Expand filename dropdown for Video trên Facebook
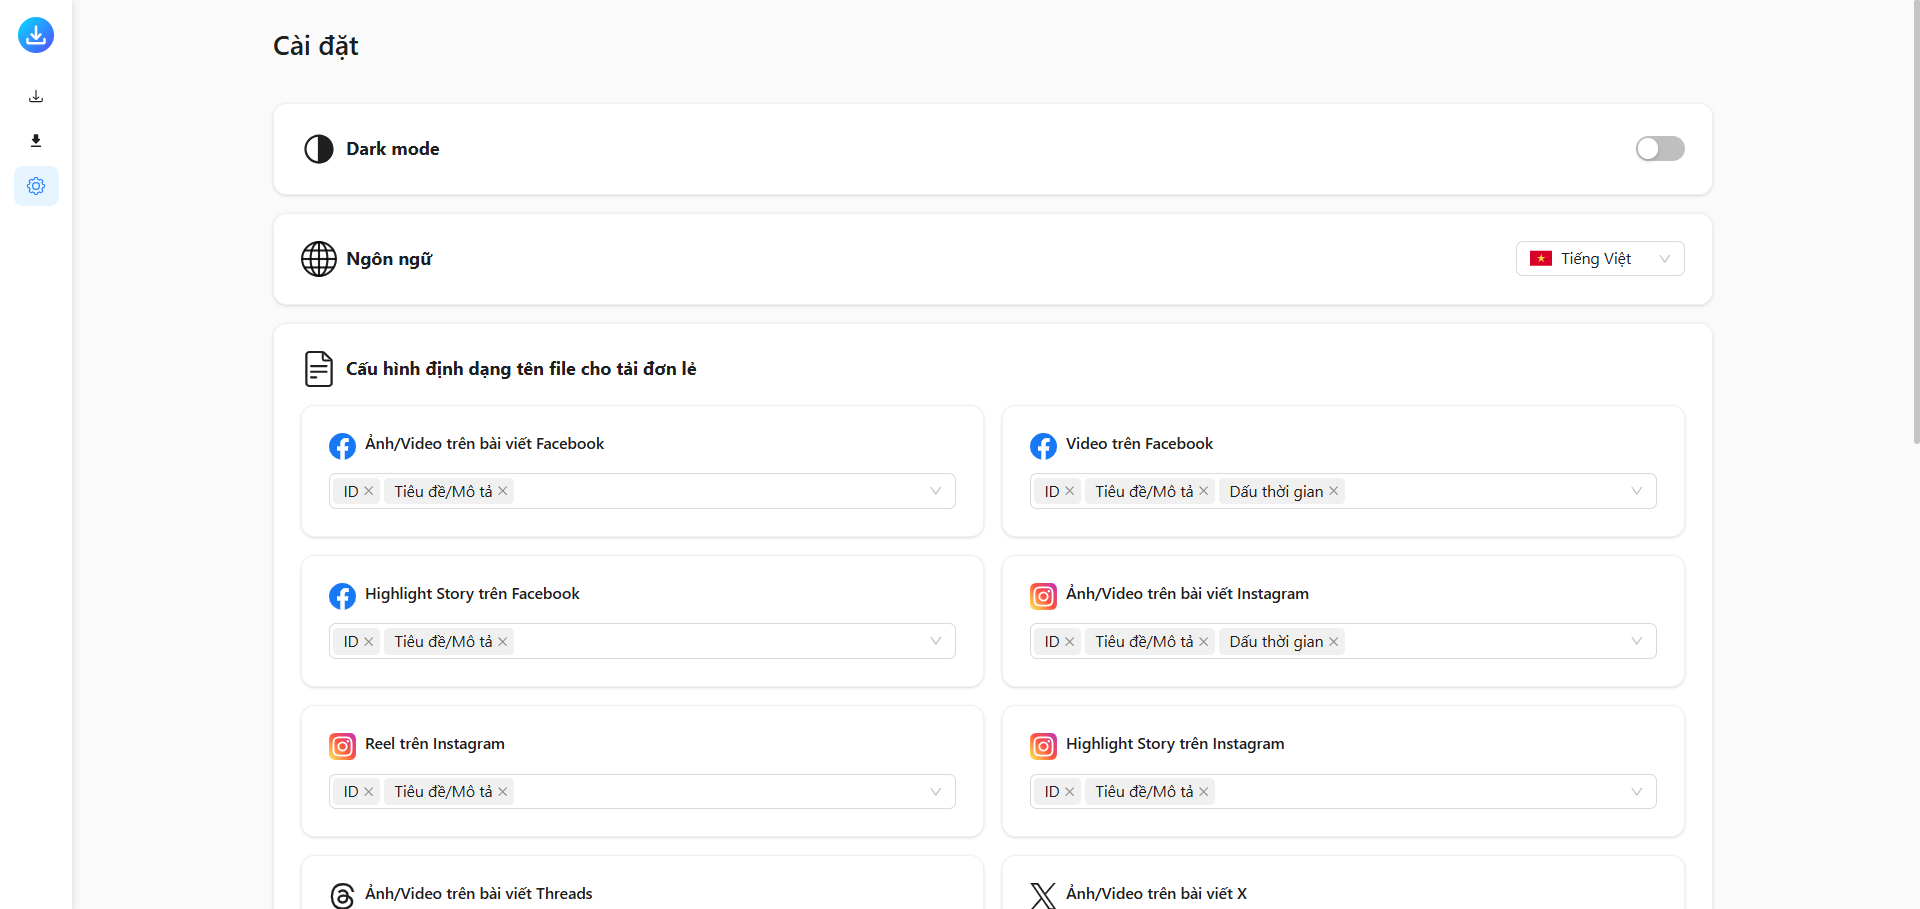Image resolution: width=1920 pixels, height=909 pixels. [1637, 491]
